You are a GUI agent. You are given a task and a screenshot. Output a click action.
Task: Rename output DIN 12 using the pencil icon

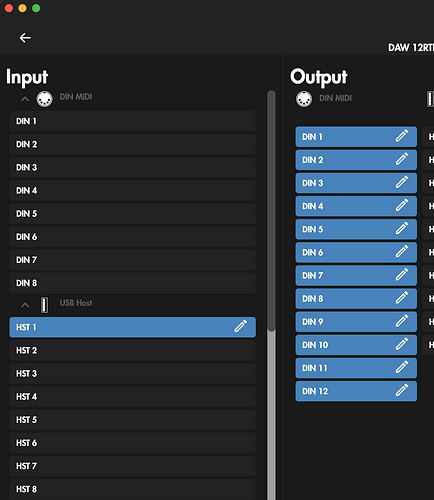tap(402, 390)
